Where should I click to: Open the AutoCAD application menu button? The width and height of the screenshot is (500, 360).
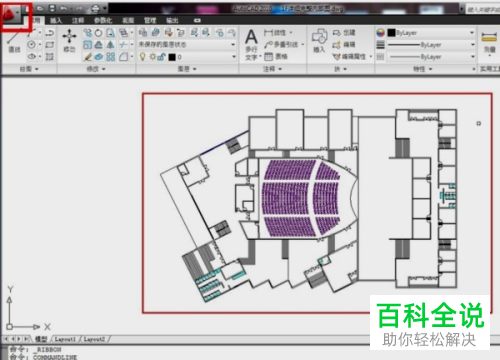tap(12, 14)
